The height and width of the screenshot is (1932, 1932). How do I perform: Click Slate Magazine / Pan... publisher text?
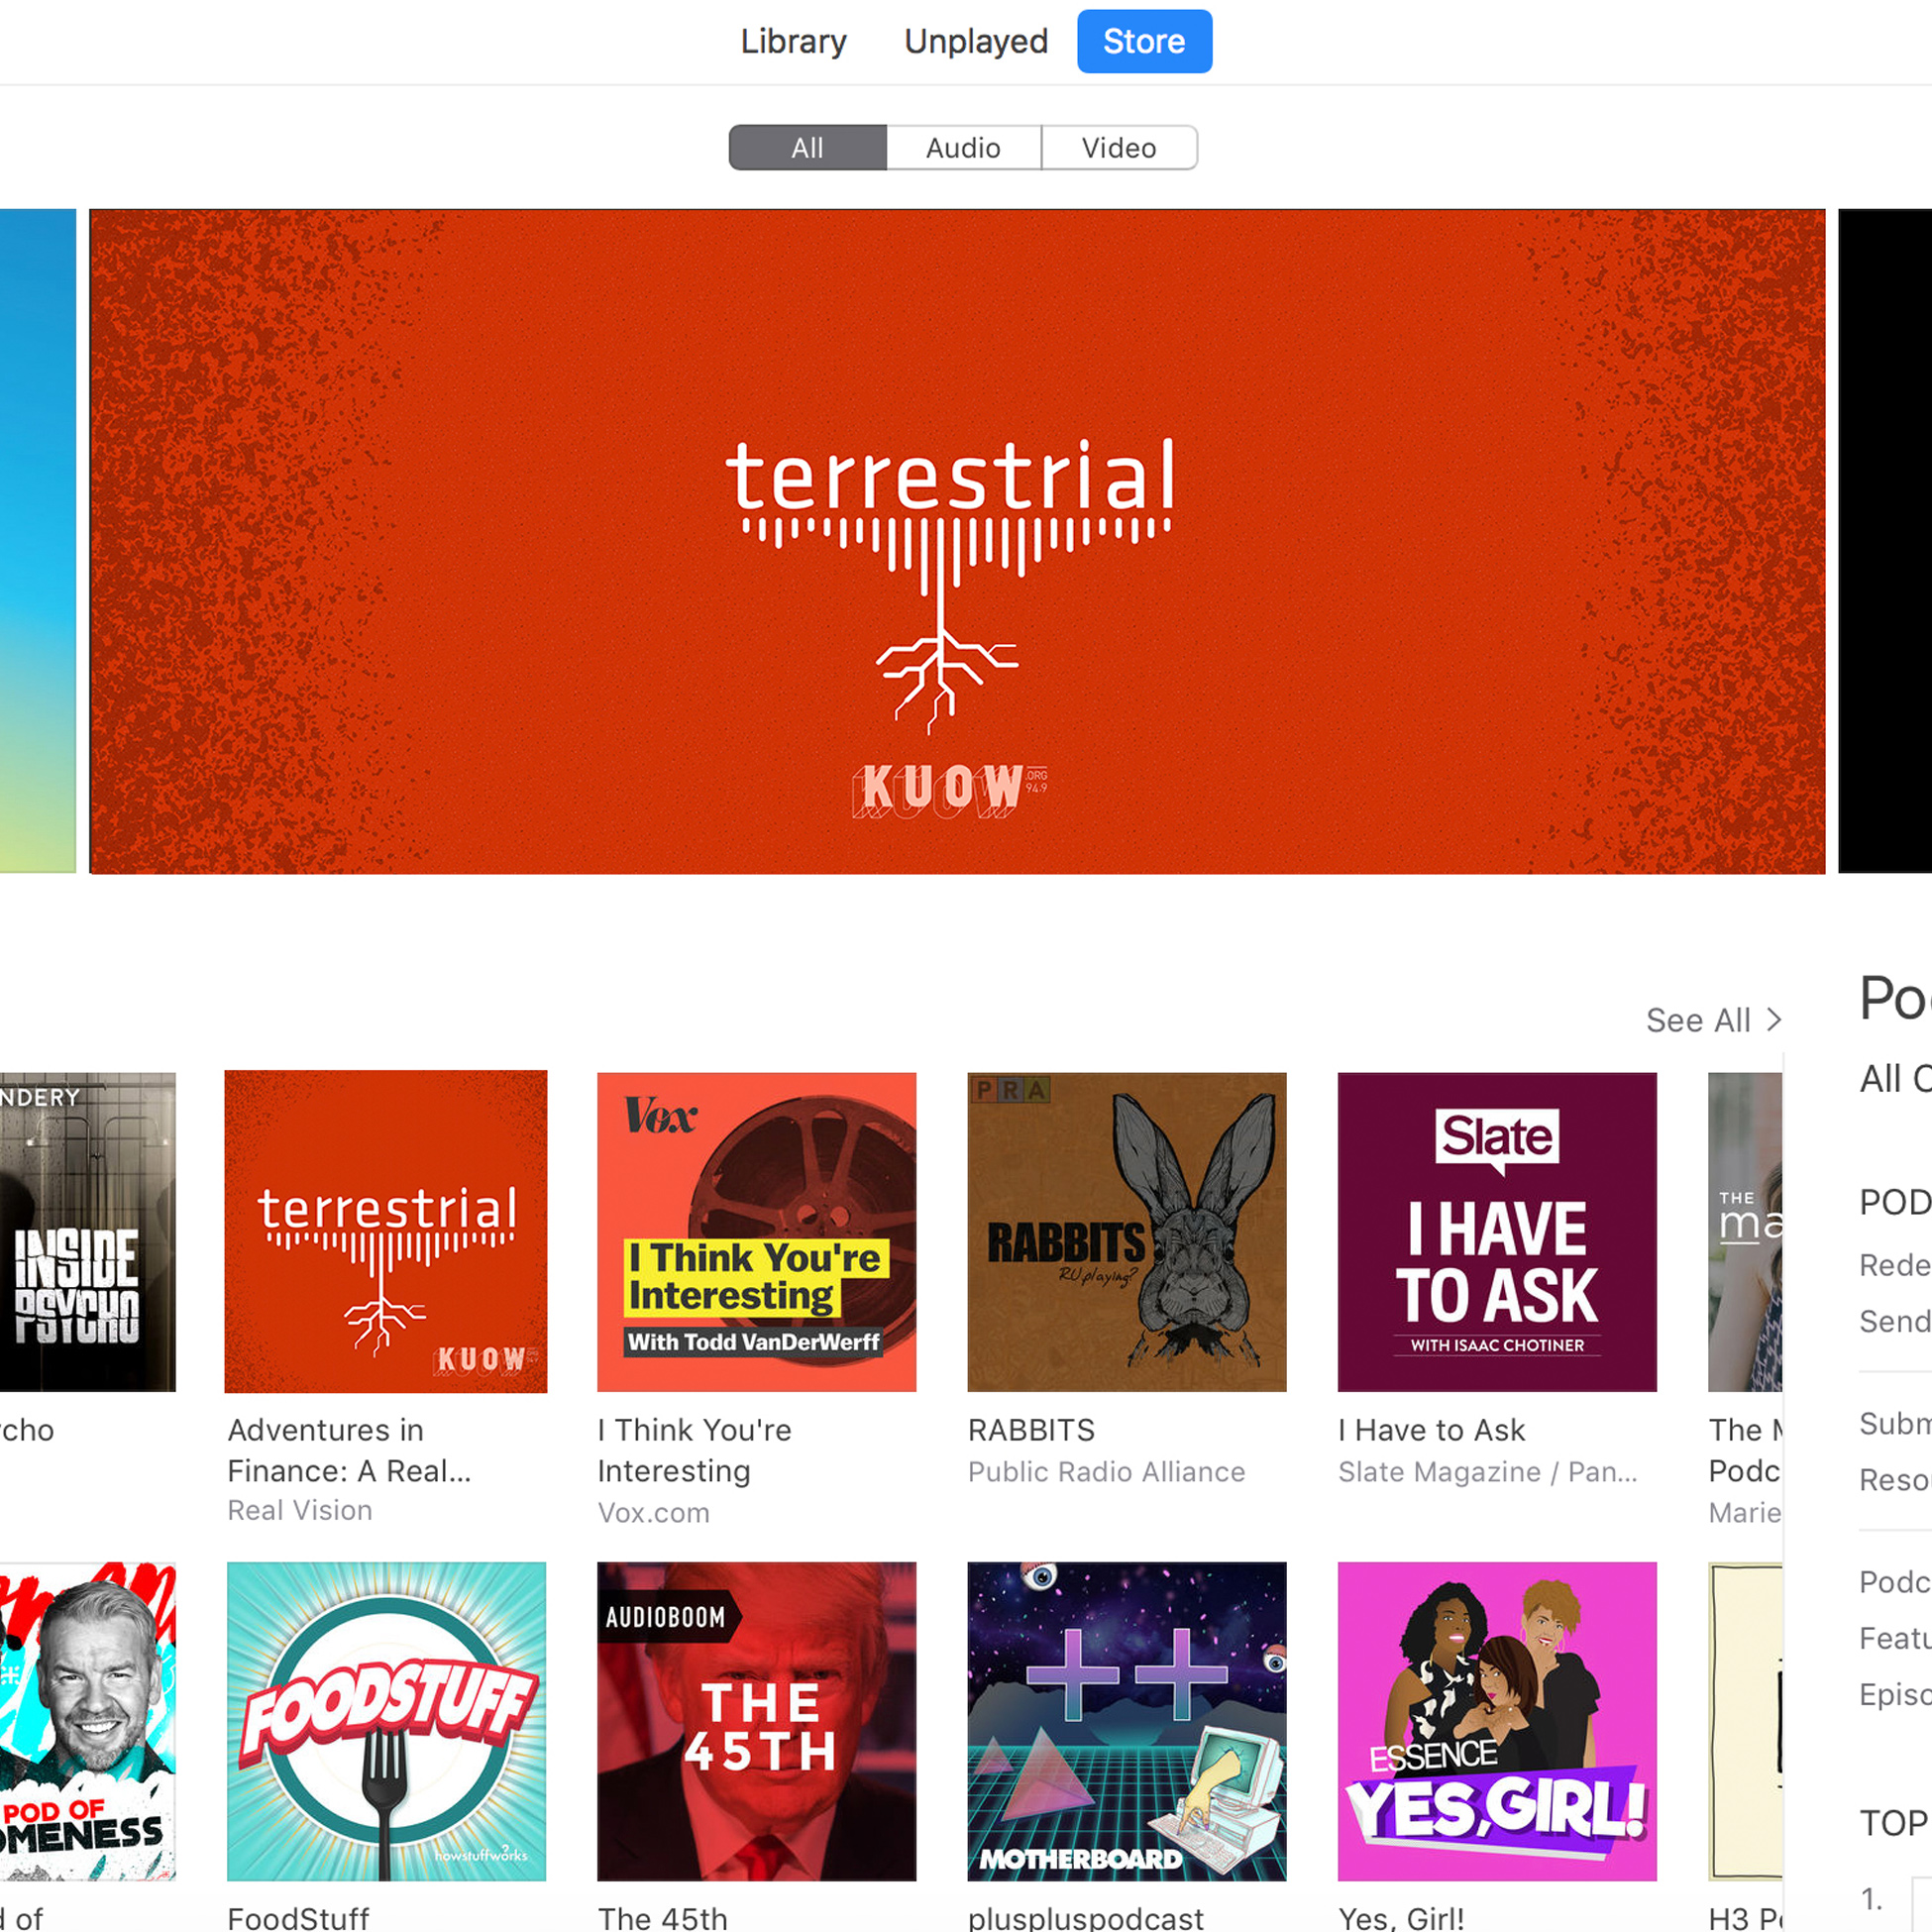pos(1488,1472)
